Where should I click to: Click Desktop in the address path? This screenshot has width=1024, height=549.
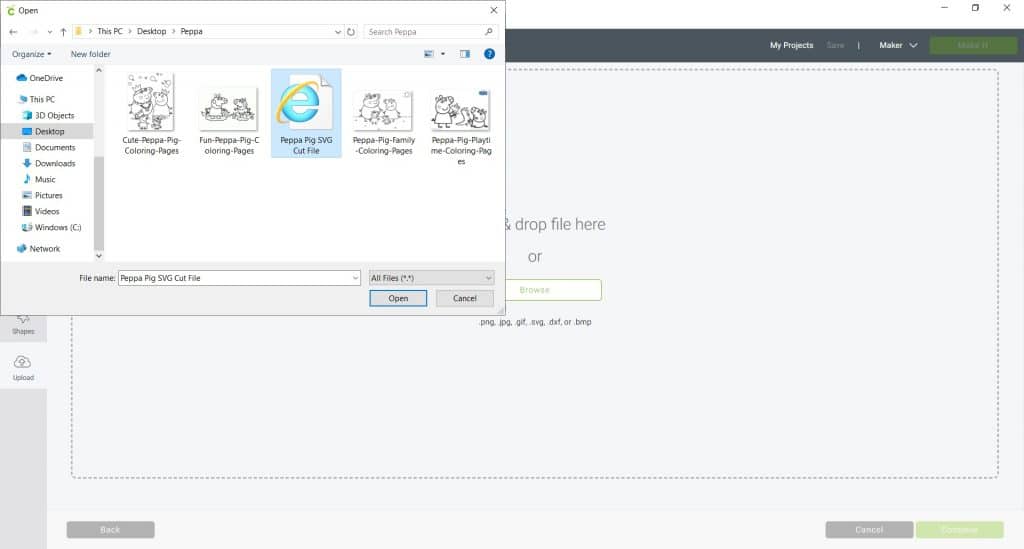point(152,31)
